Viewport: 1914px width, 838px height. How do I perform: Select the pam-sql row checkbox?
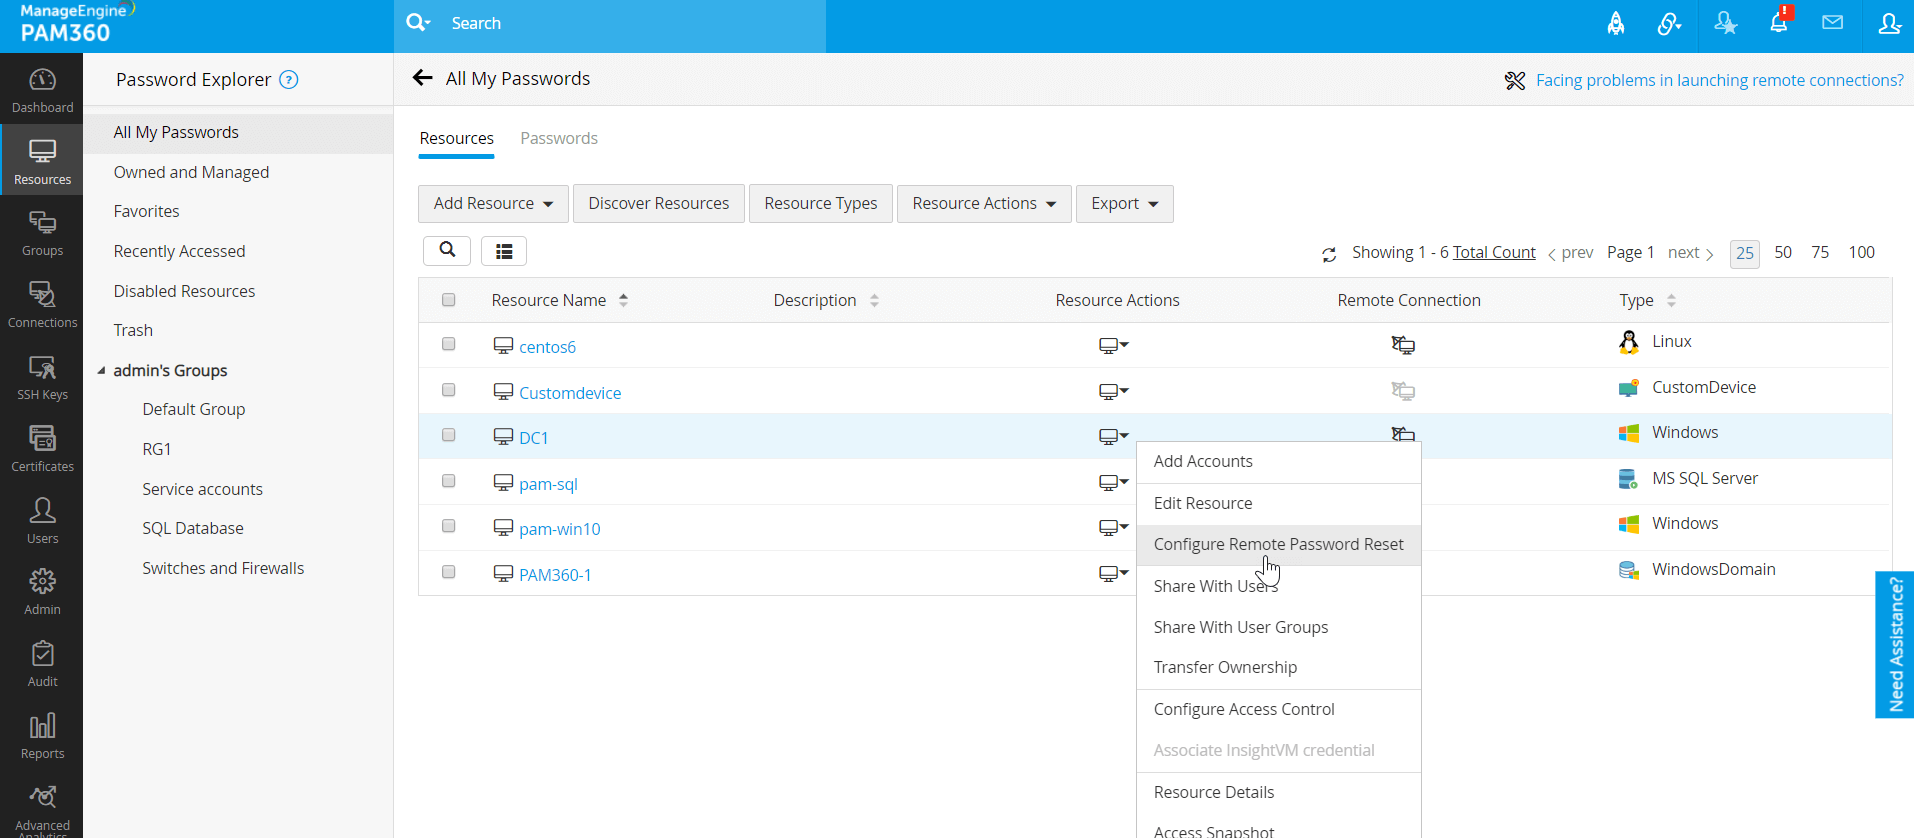(449, 481)
